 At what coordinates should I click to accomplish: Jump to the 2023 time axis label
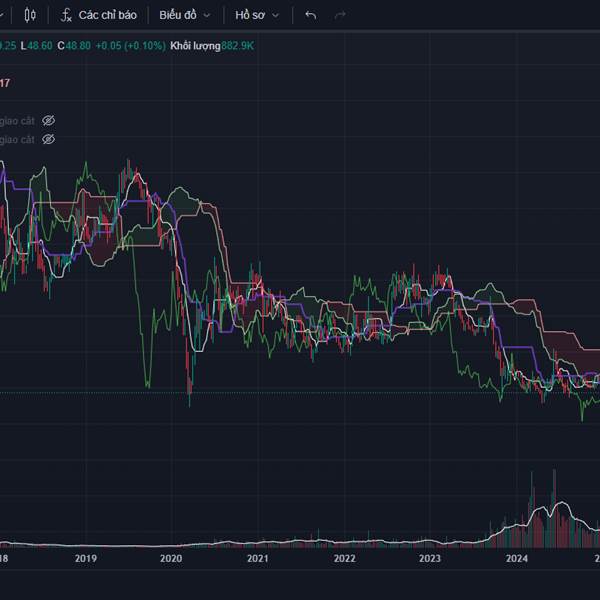(430, 559)
